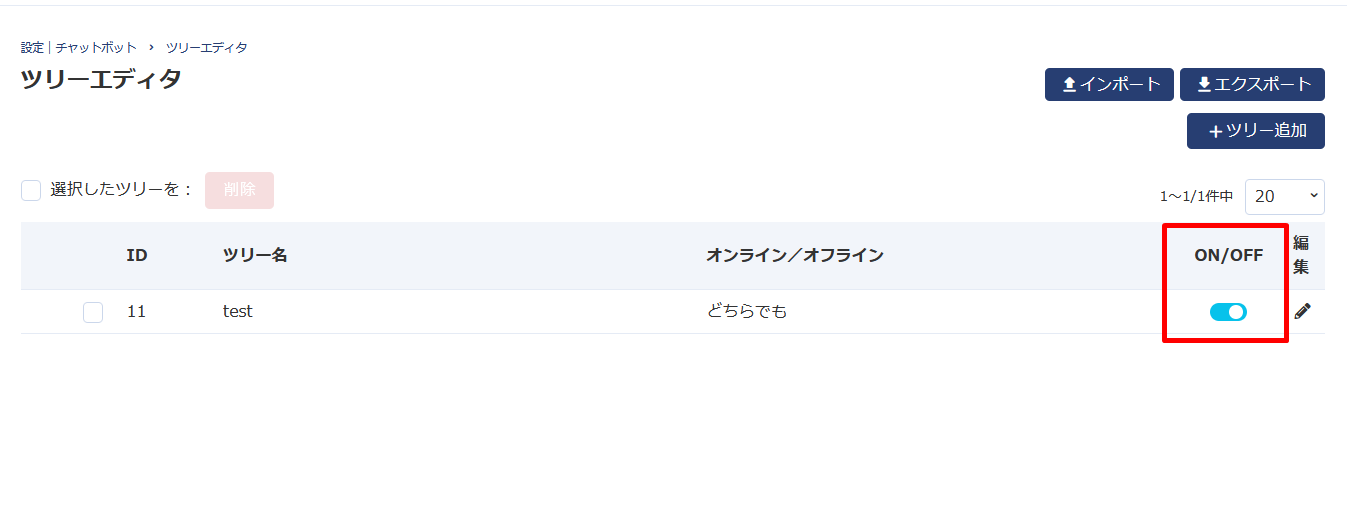Tick the checkbox for tree ID 11

click(x=93, y=312)
